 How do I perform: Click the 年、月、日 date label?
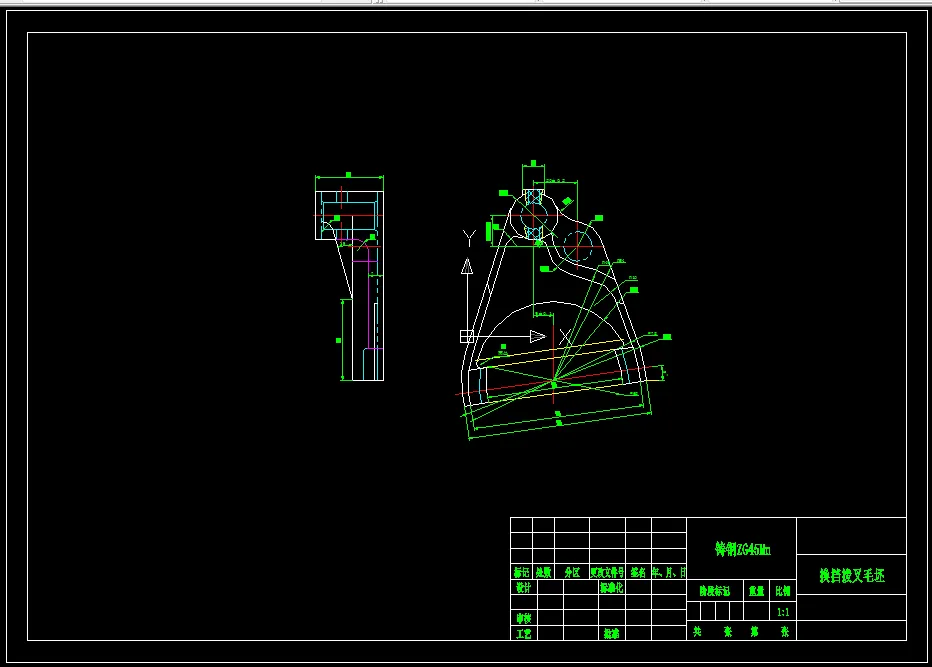[x=669, y=572]
